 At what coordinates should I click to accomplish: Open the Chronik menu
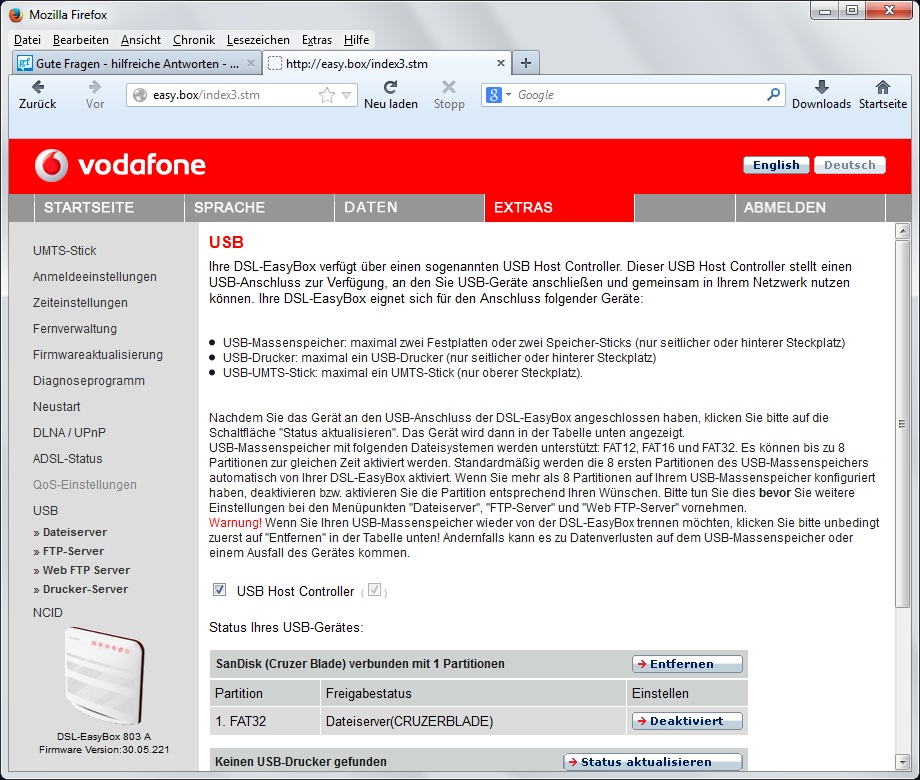[194, 40]
